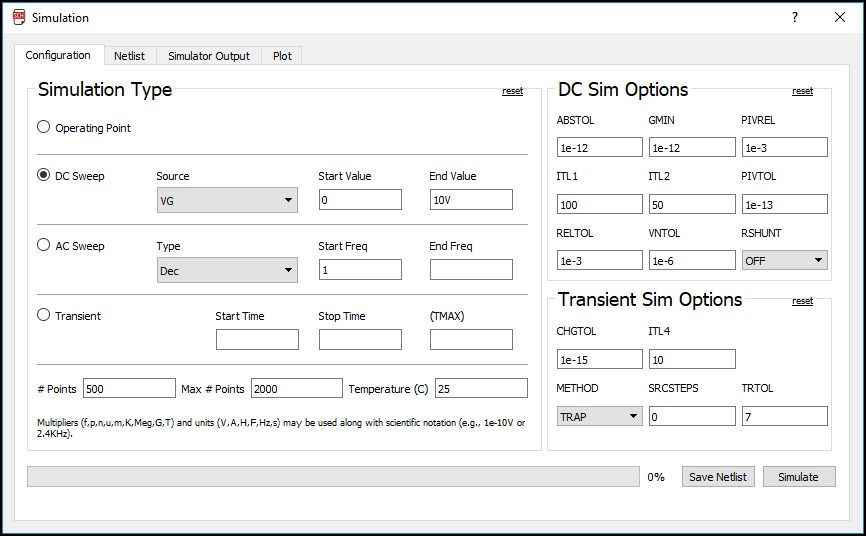Click the Save Netlist button
Image resolution: width=866 pixels, height=536 pixels.
point(718,477)
